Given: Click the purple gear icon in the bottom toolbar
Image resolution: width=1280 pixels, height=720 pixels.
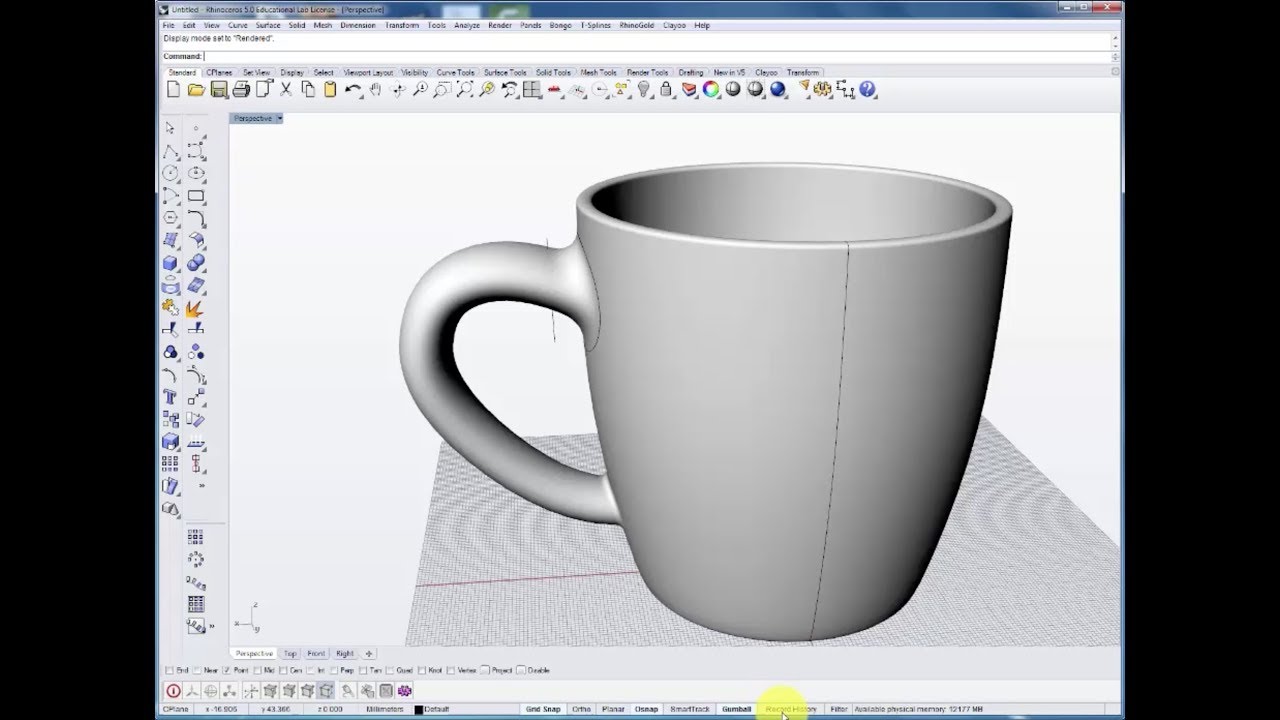Looking at the screenshot, I should (x=405, y=691).
